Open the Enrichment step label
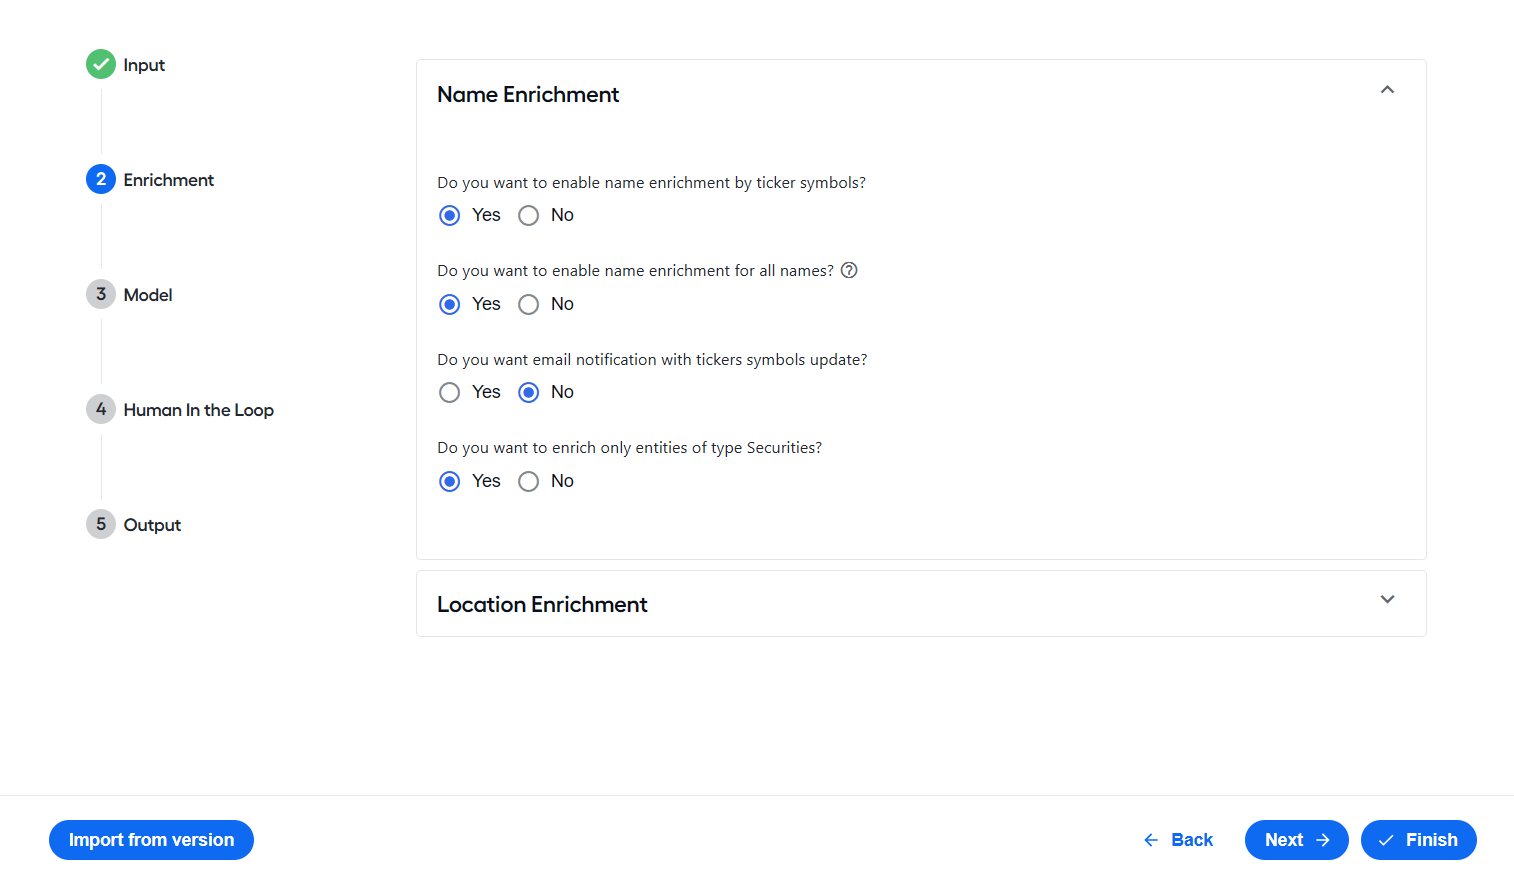 (169, 180)
